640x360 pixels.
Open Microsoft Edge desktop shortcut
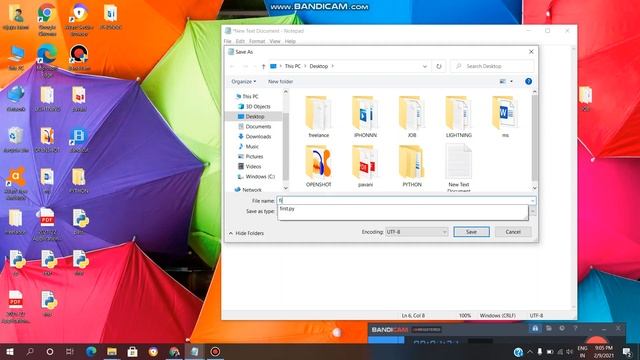(47, 60)
